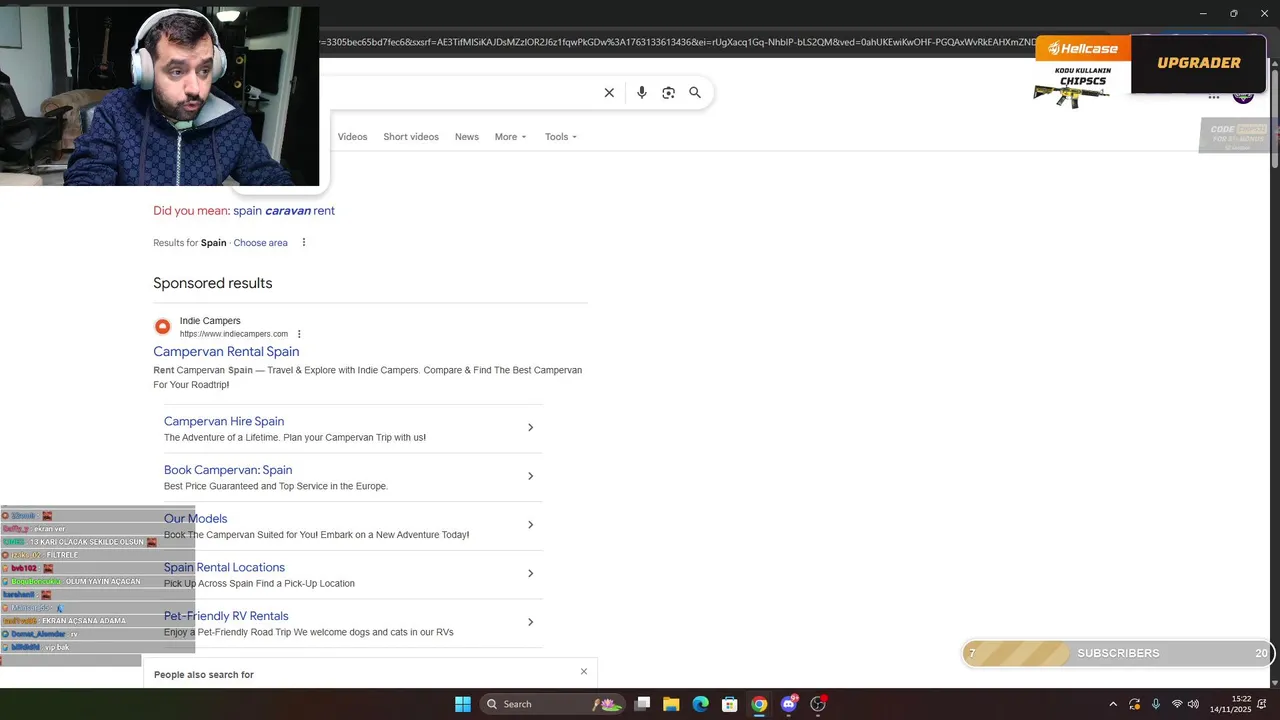Clear the search box with the X icon
Viewport: 1280px width, 720px height.
tap(609, 93)
